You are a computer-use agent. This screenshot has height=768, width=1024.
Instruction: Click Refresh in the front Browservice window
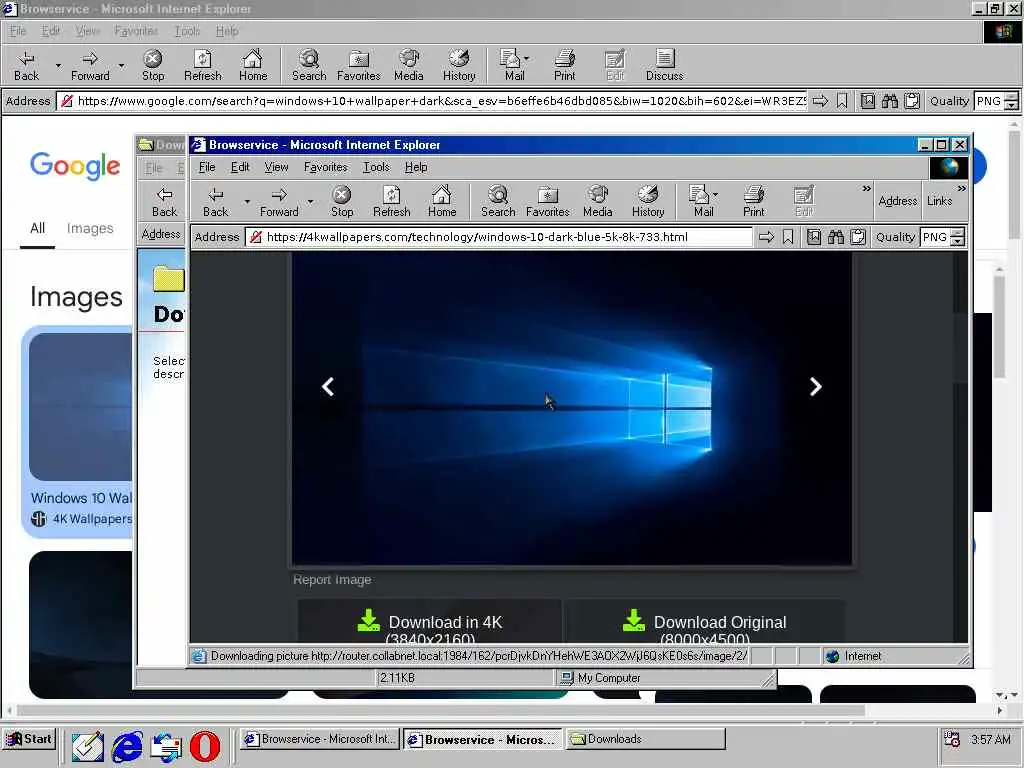coord(391,201)
